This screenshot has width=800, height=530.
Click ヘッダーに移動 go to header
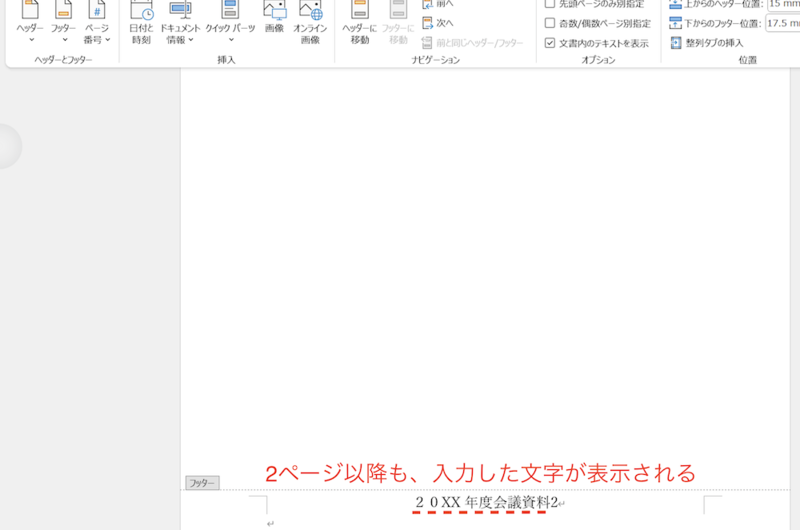tap(360, 22)
